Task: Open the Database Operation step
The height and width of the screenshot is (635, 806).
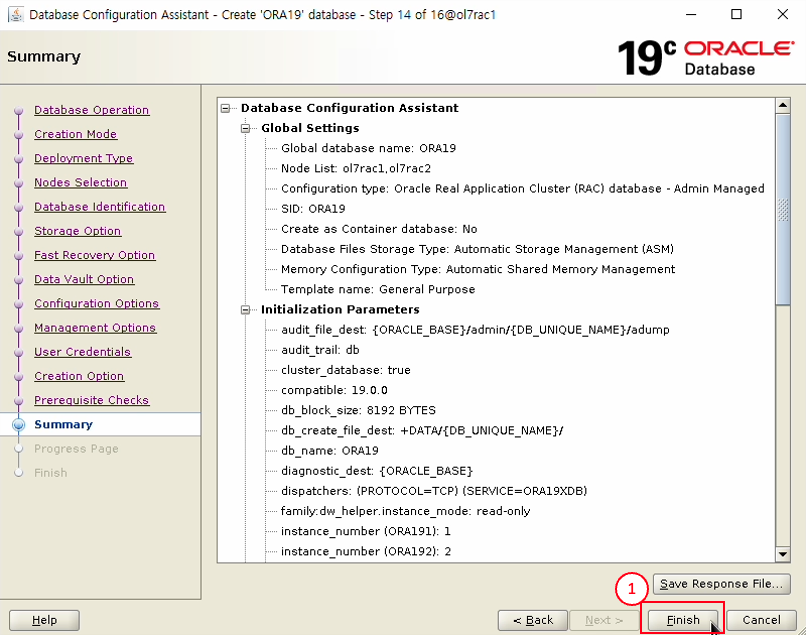Action: [91, 110]
